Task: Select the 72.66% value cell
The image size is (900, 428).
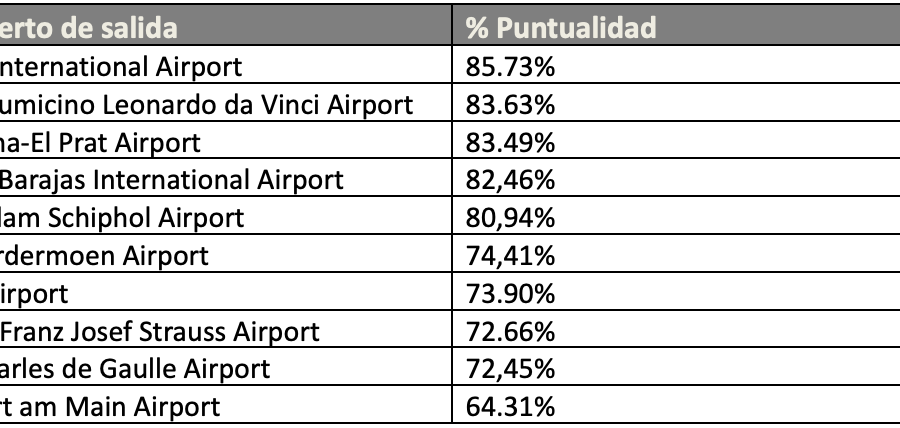Action: tap(676, 329)
